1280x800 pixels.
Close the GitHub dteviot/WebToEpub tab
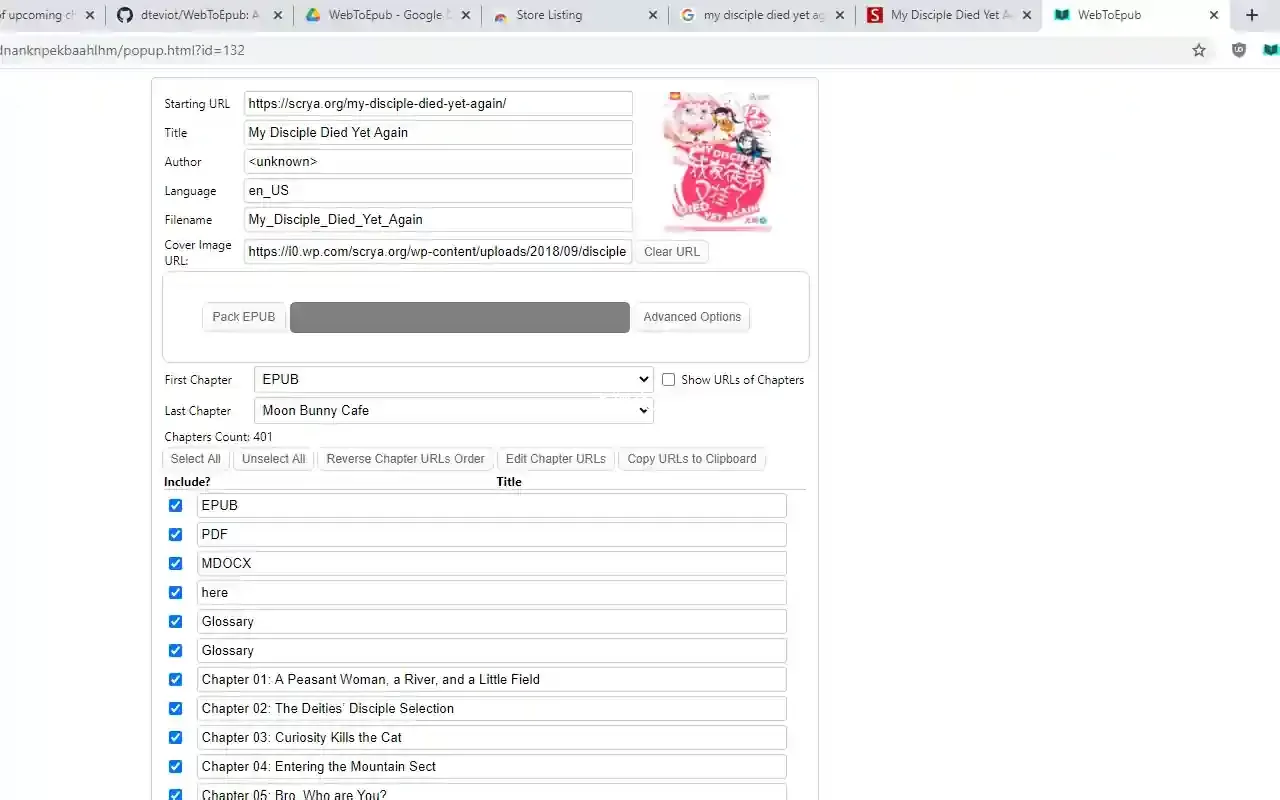point(279,15)
